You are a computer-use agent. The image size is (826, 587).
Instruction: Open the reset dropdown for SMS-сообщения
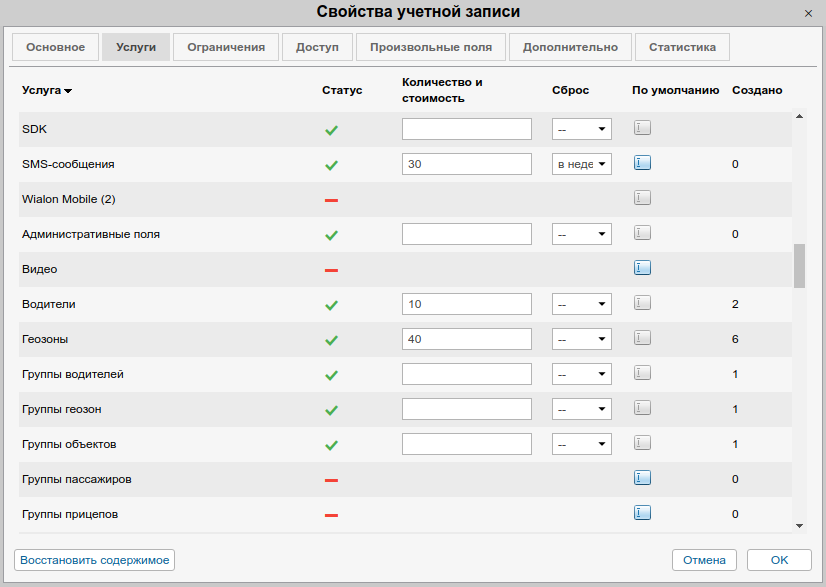pyautogui.click(x=582, y=164)
